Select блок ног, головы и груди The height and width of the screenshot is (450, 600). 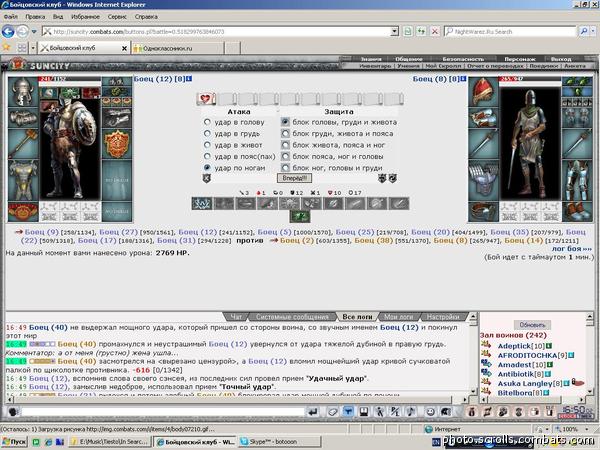[285, 168]
